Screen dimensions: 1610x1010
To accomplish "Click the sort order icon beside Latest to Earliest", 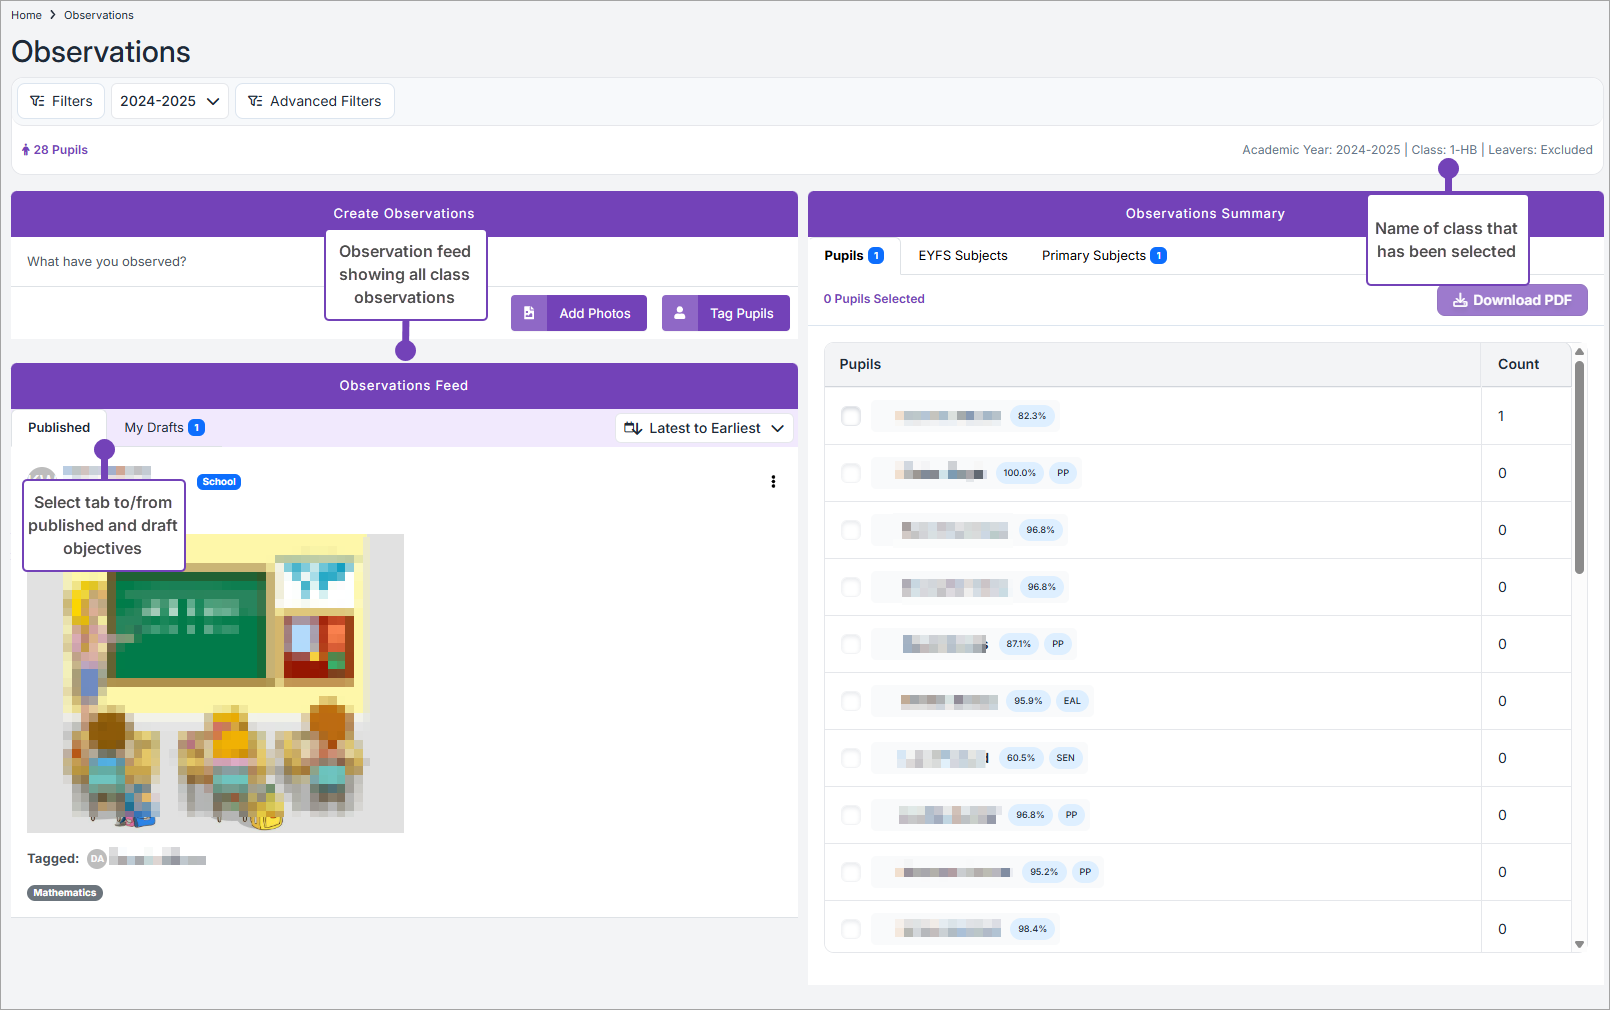I will [633, 428].
